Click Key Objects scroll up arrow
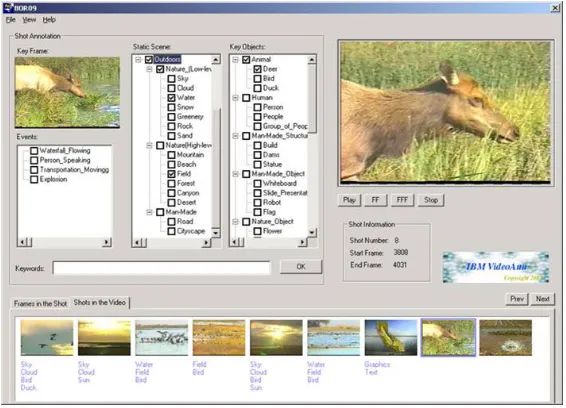 click(312, 59)
